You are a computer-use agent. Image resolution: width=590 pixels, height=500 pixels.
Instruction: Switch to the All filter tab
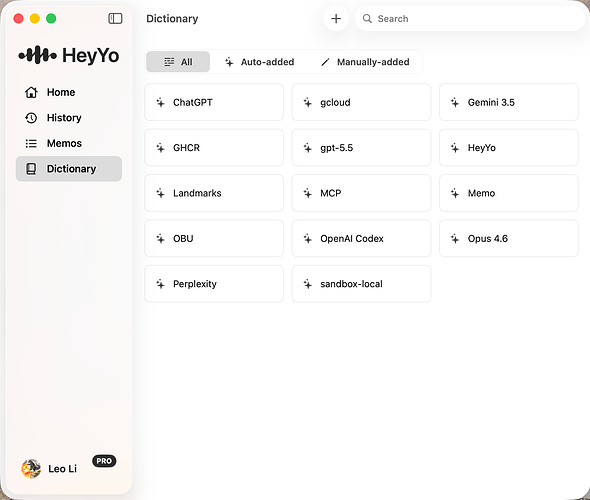point(178,62)
